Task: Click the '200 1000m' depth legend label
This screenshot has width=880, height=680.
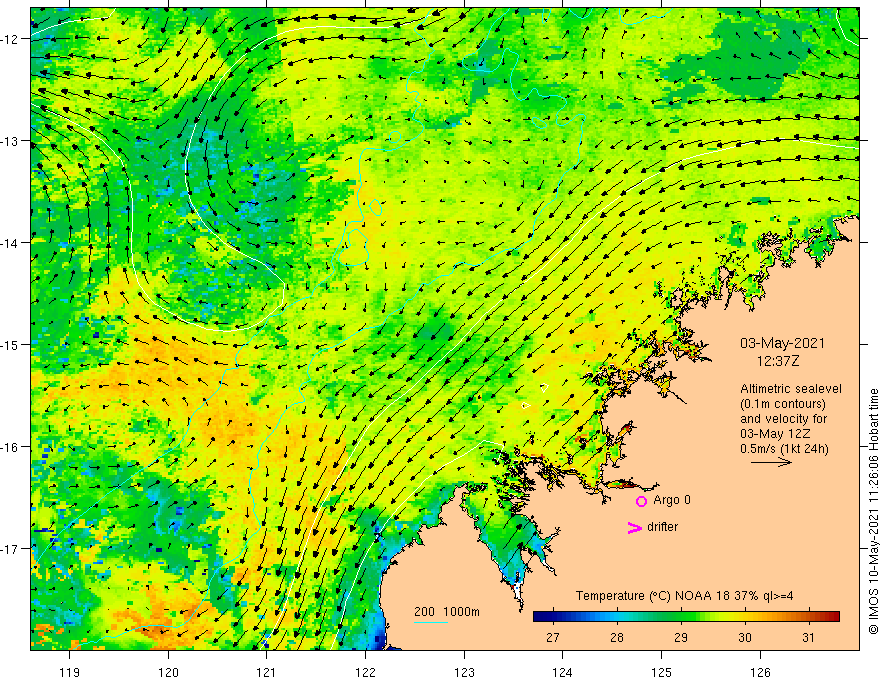Action: click(447, 612)
